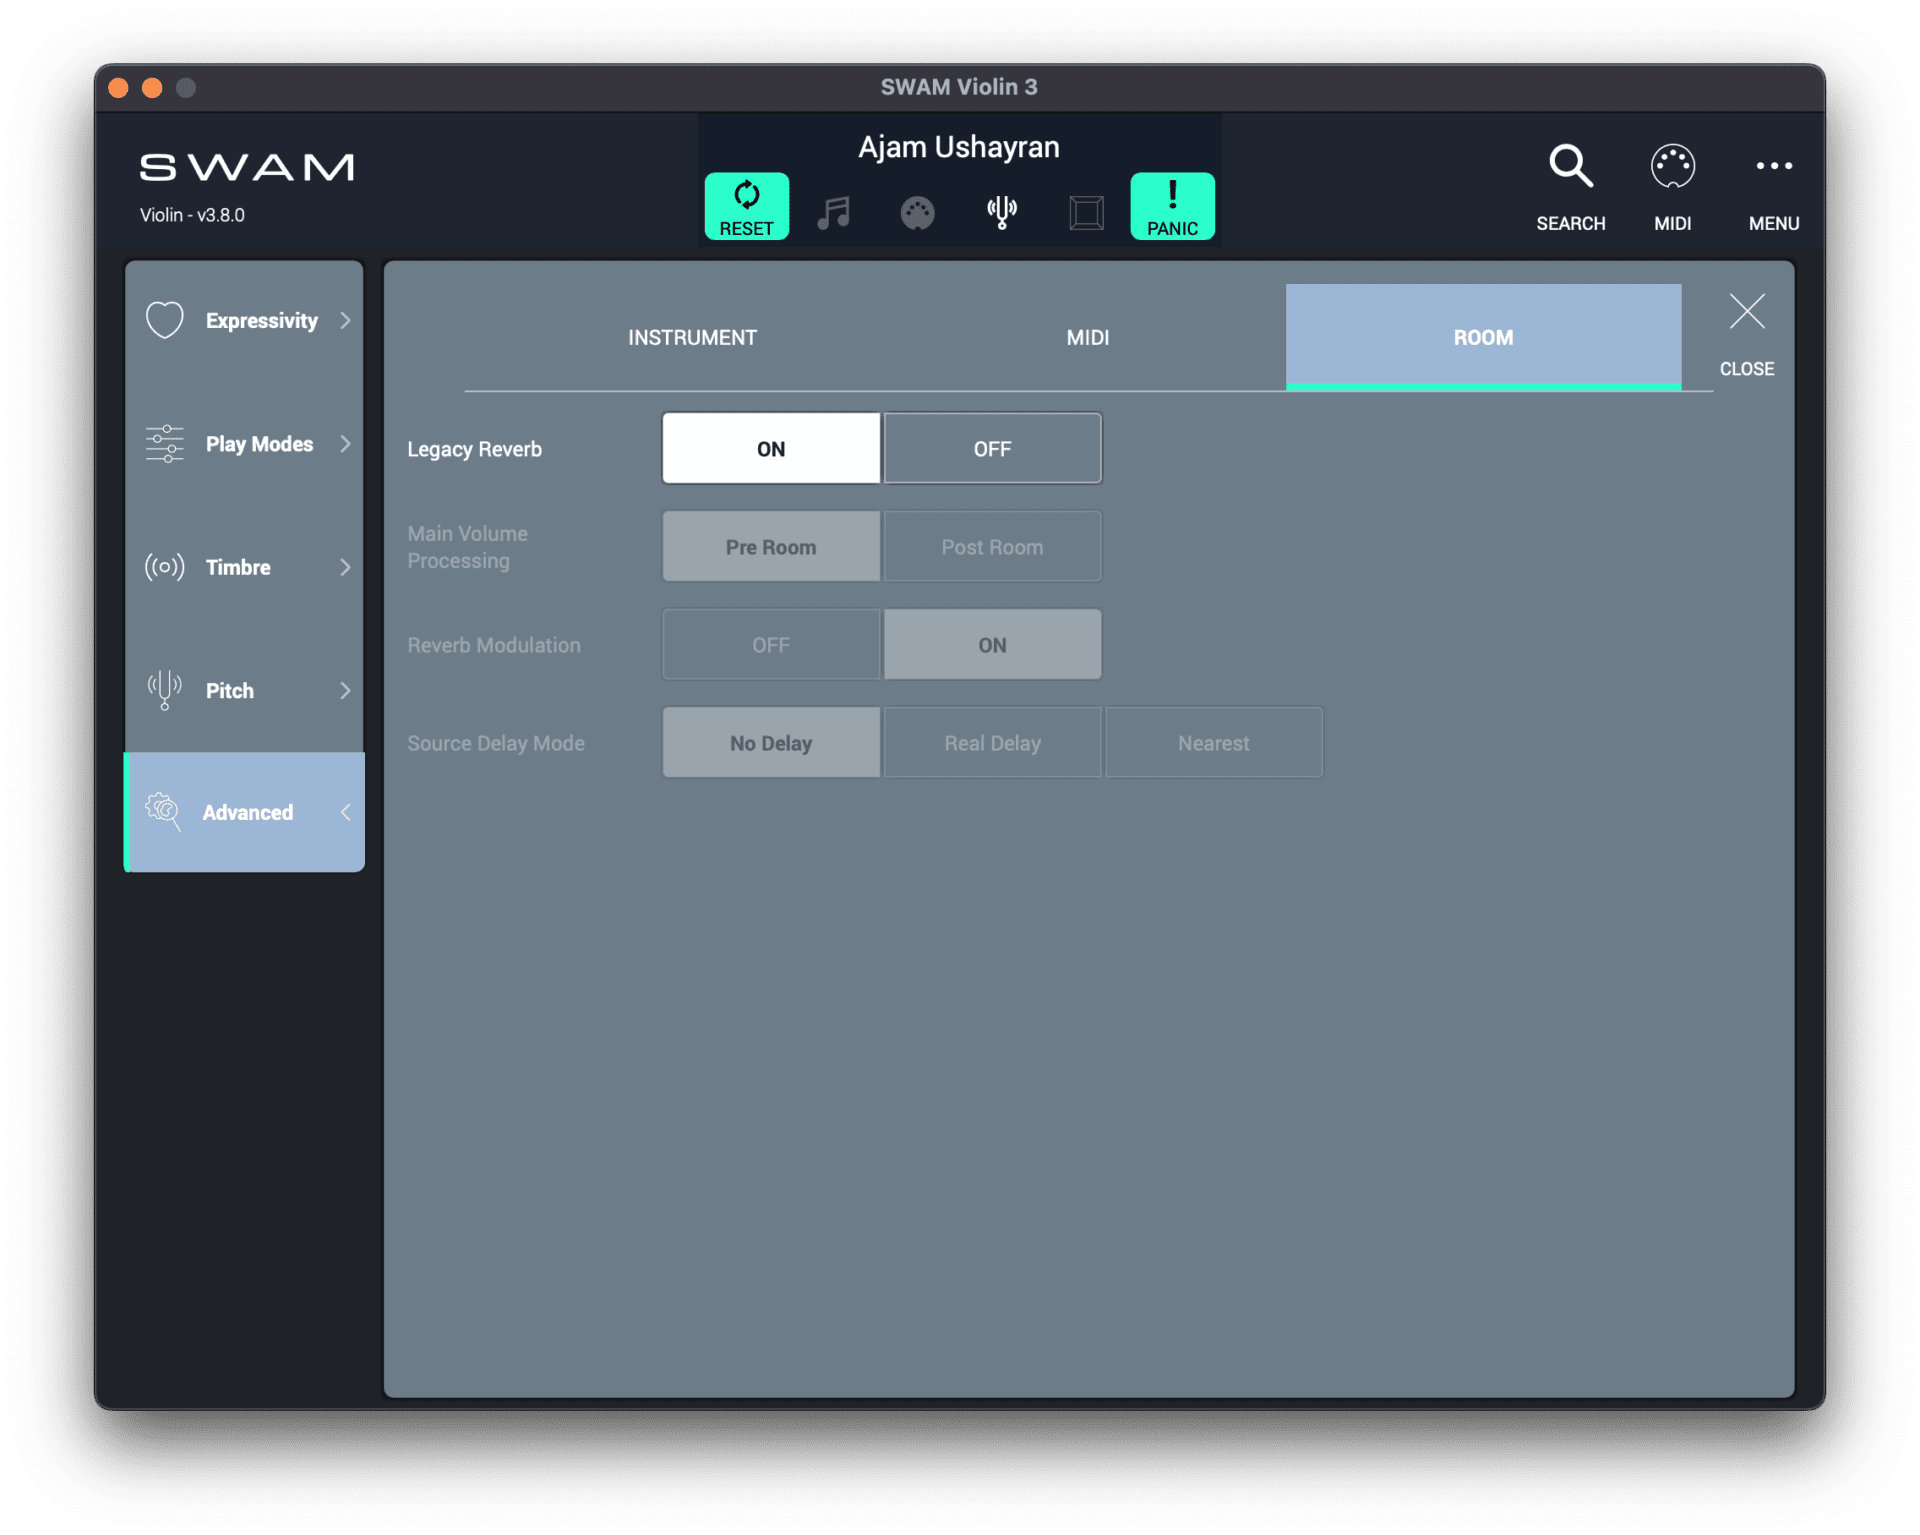1920x1535 pixels.
Task: Turn Legacy Reverb OFF
Action: pyautogui.click(x=991, y=448)
